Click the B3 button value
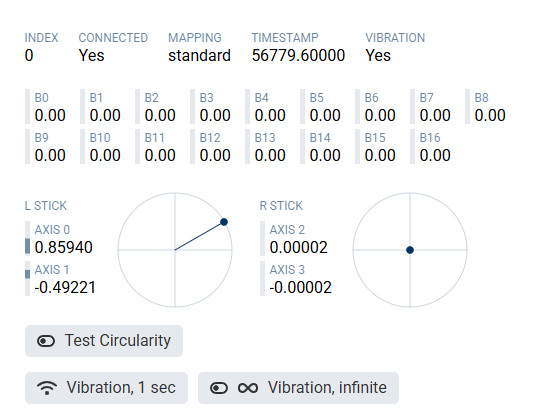 215,115
